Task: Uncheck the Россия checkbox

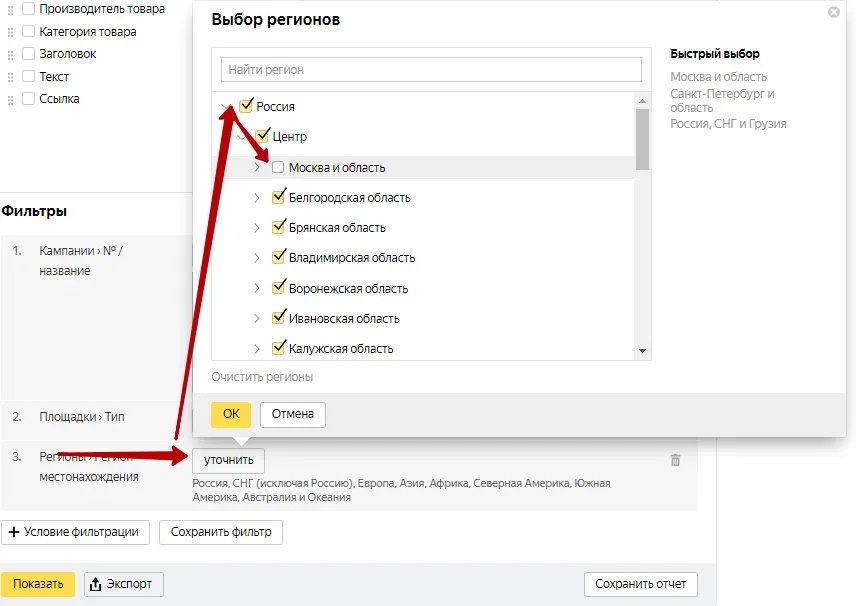Action: tap(246, 106)
